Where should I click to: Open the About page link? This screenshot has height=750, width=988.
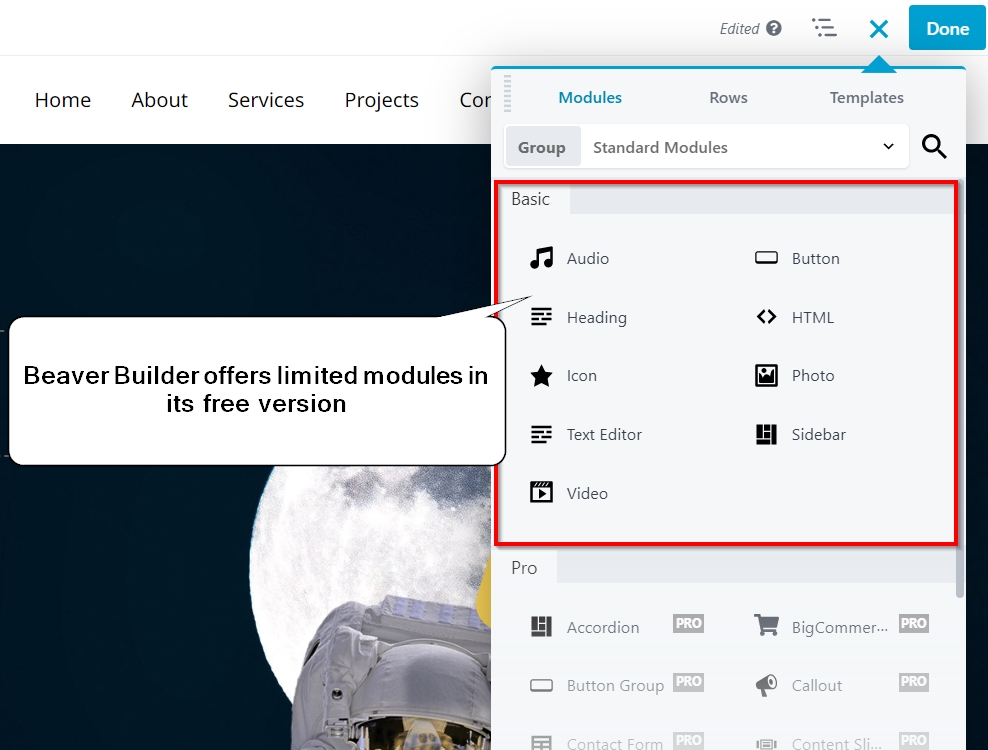(x=159, y=100)
